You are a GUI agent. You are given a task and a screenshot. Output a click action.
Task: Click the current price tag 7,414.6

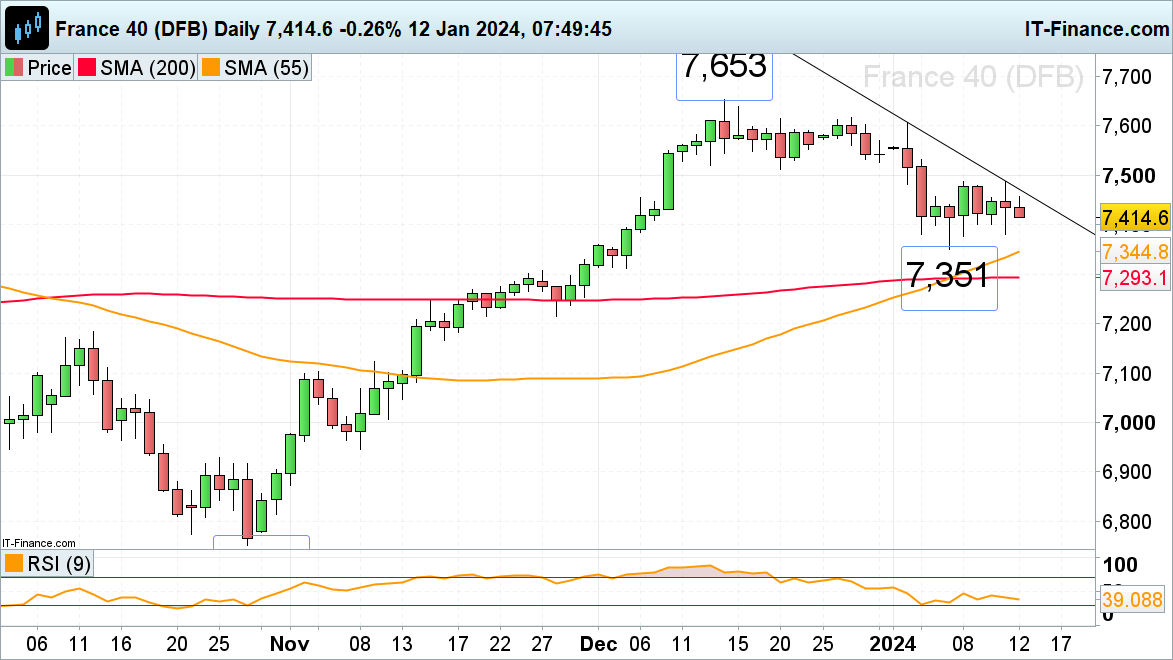pyautogui.click(x=1135, y=218)
